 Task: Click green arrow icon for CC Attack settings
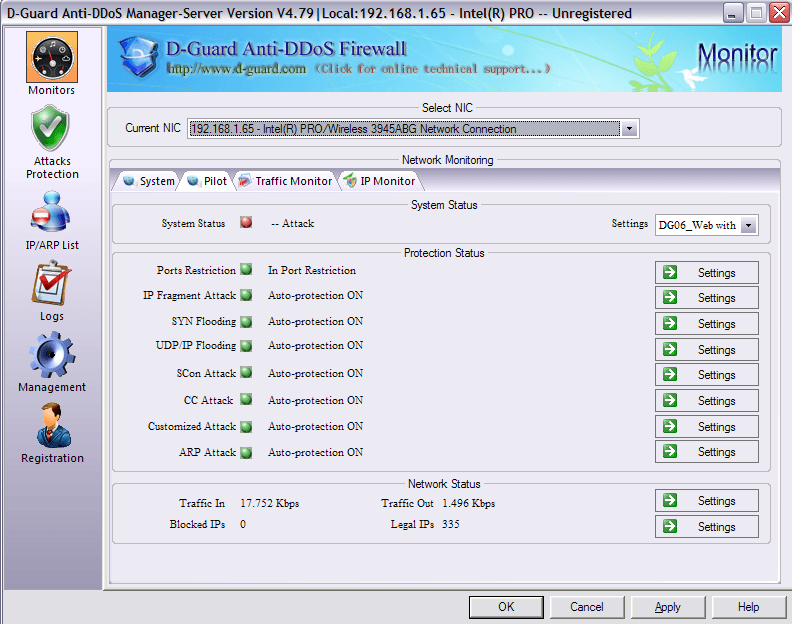pos(670,400)
